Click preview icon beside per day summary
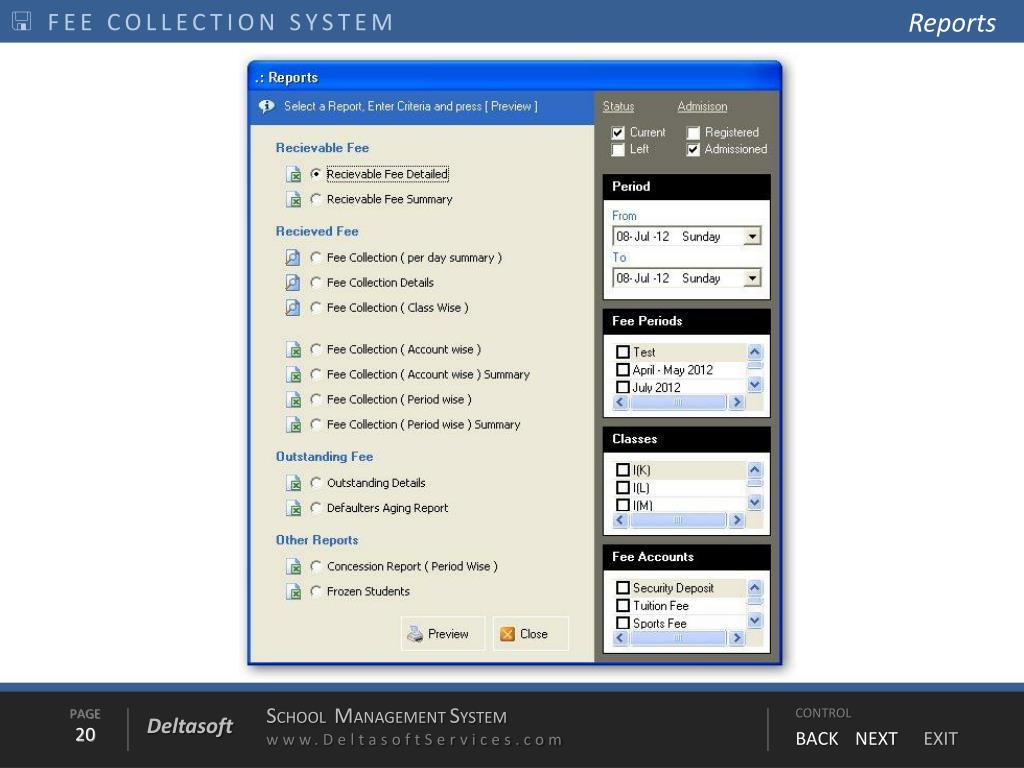1024x768 pixels. tap(293, 258)
